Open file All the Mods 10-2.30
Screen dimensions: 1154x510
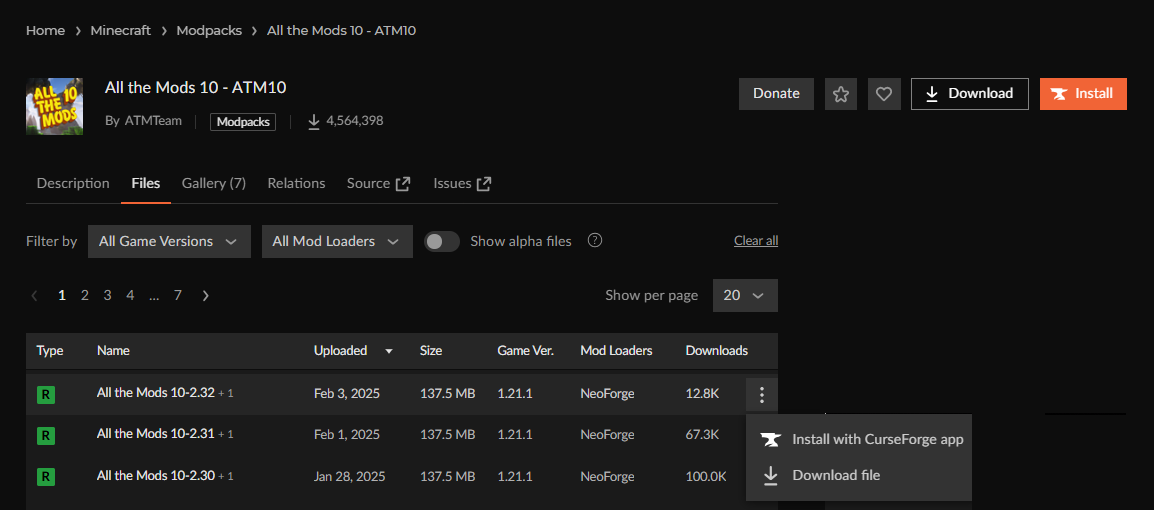tap(156, 476)
